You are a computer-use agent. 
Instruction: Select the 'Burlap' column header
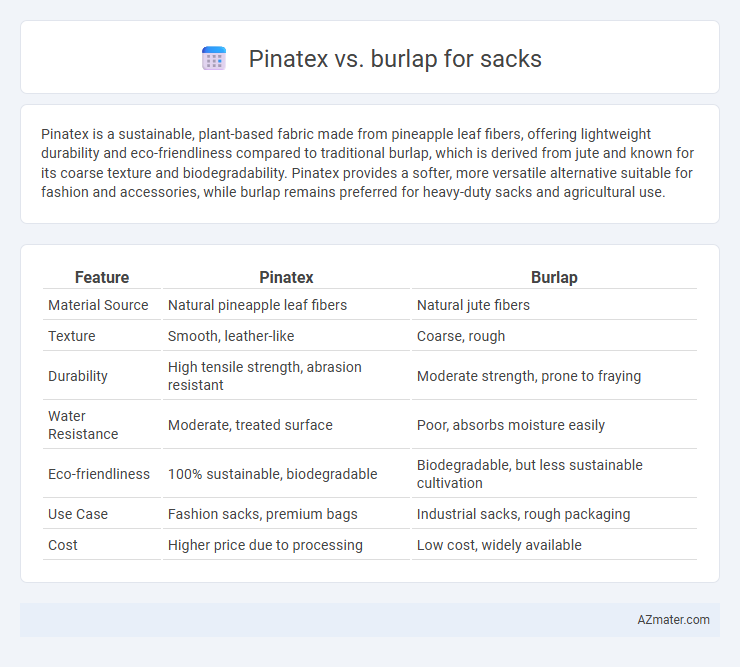(554, 277)
